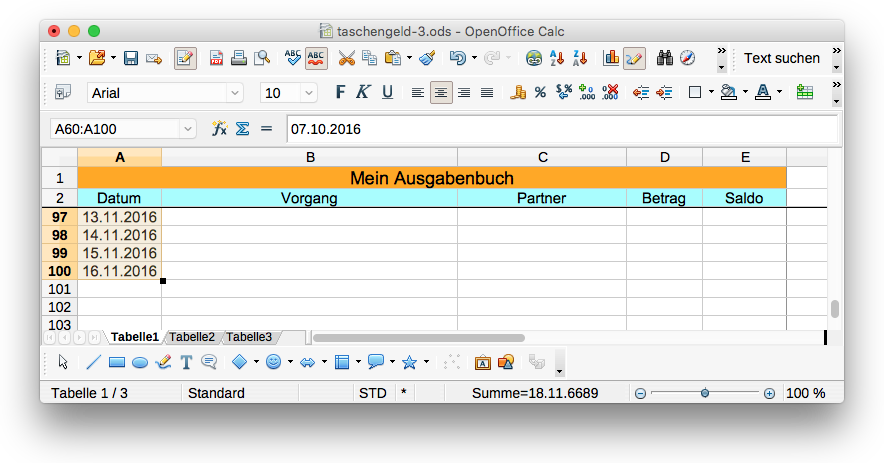The image size is (884, 463).
Task: Adjust the zoom slider handle
Action: (705, 393)
